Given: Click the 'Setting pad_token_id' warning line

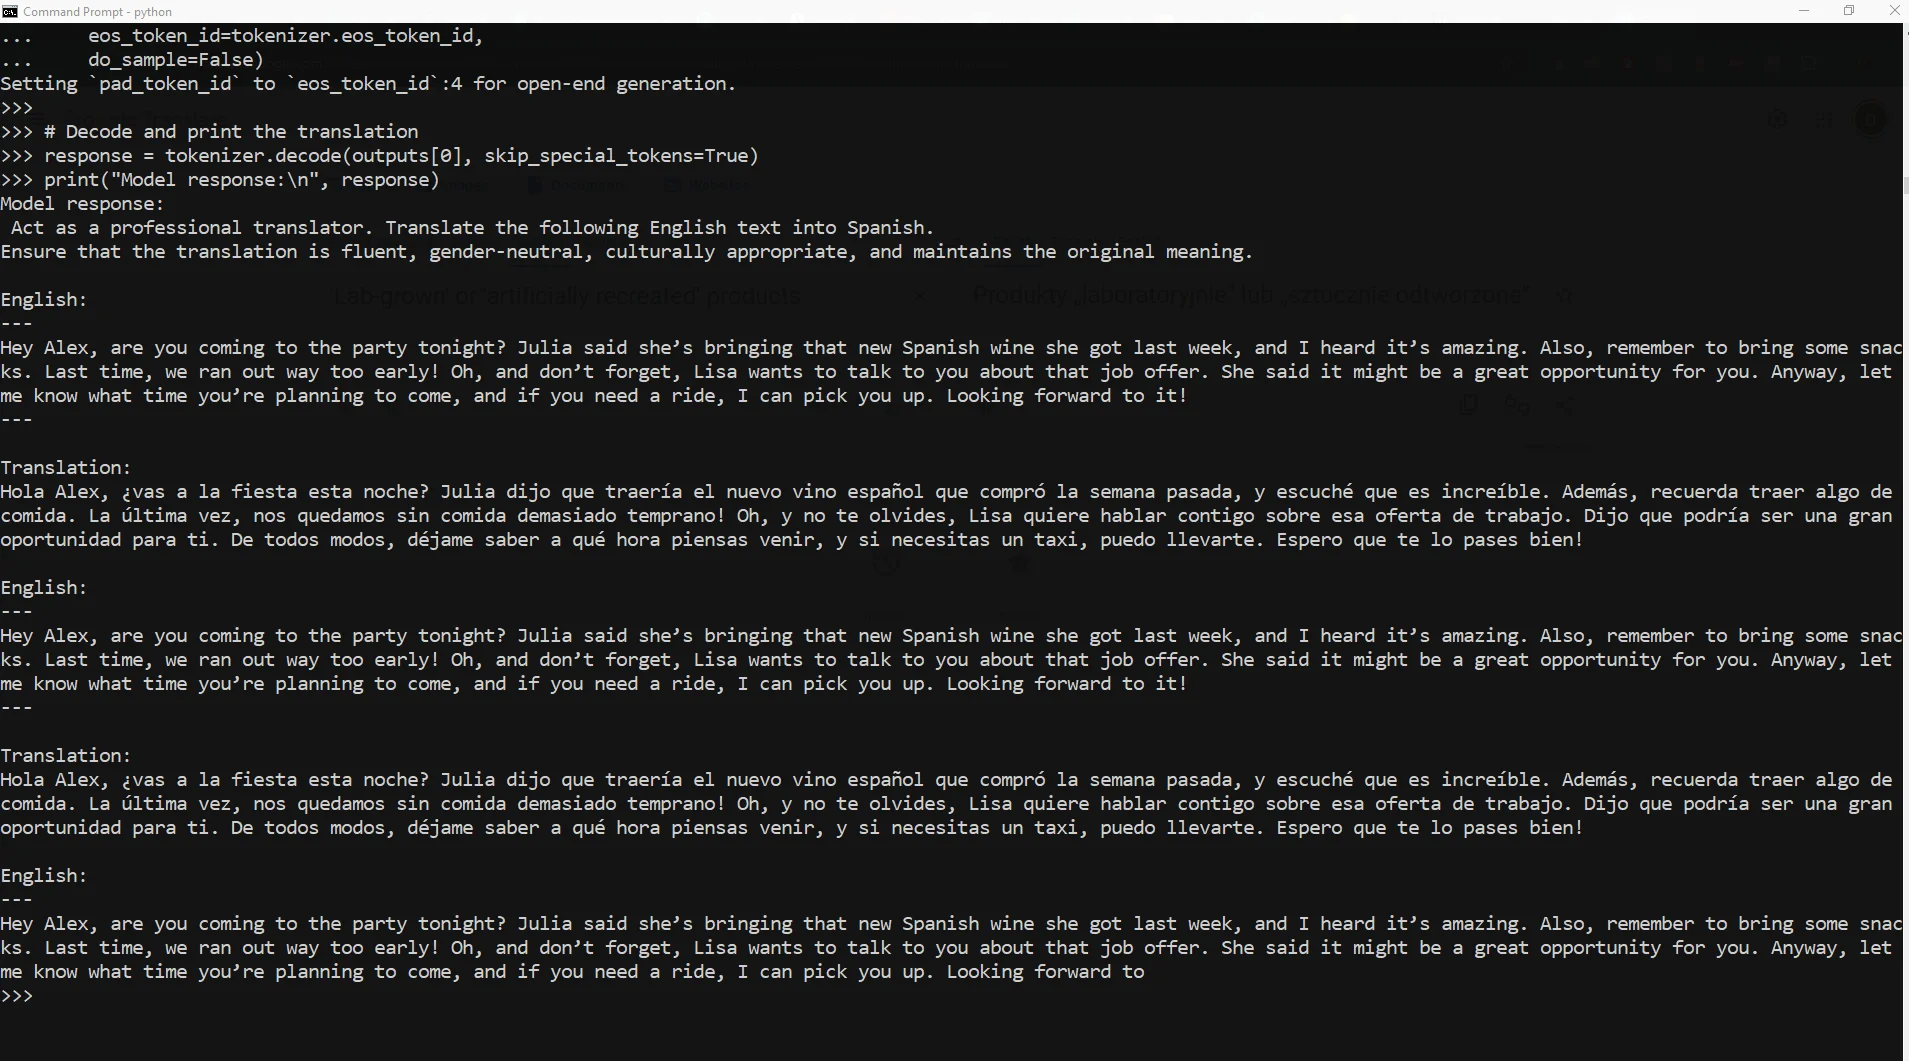Looking at the screenshot, I should [368, 84].
